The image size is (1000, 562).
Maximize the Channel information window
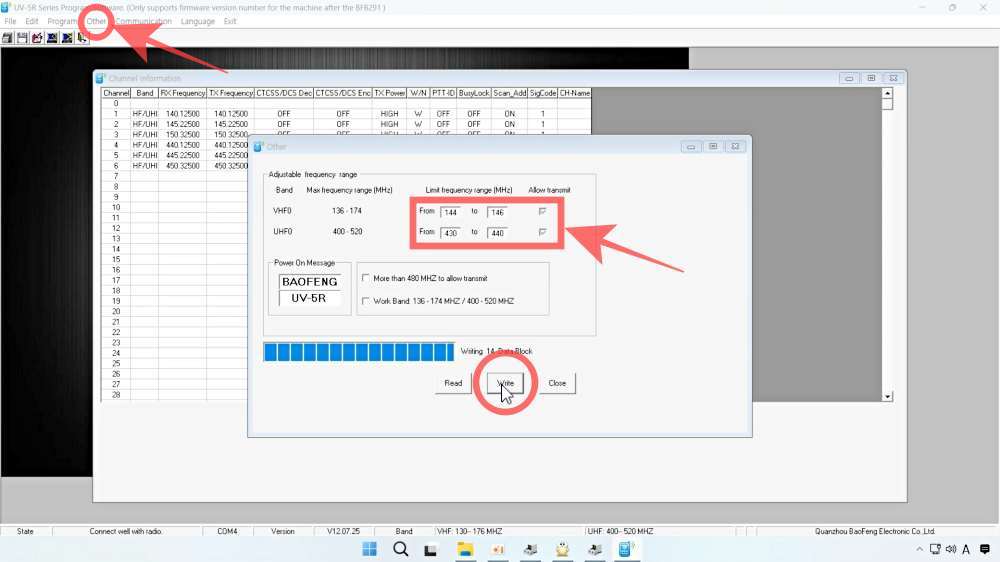tap(871, 78)
